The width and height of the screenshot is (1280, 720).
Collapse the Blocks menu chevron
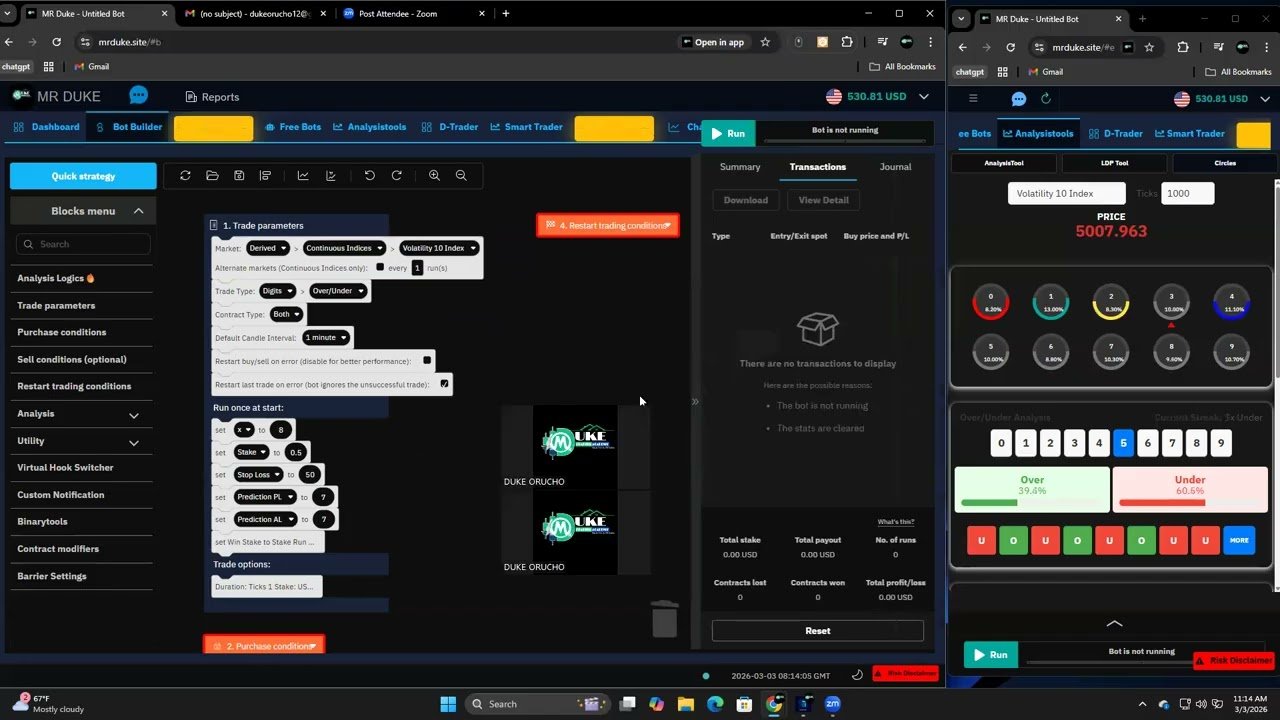tap(138, 211)
